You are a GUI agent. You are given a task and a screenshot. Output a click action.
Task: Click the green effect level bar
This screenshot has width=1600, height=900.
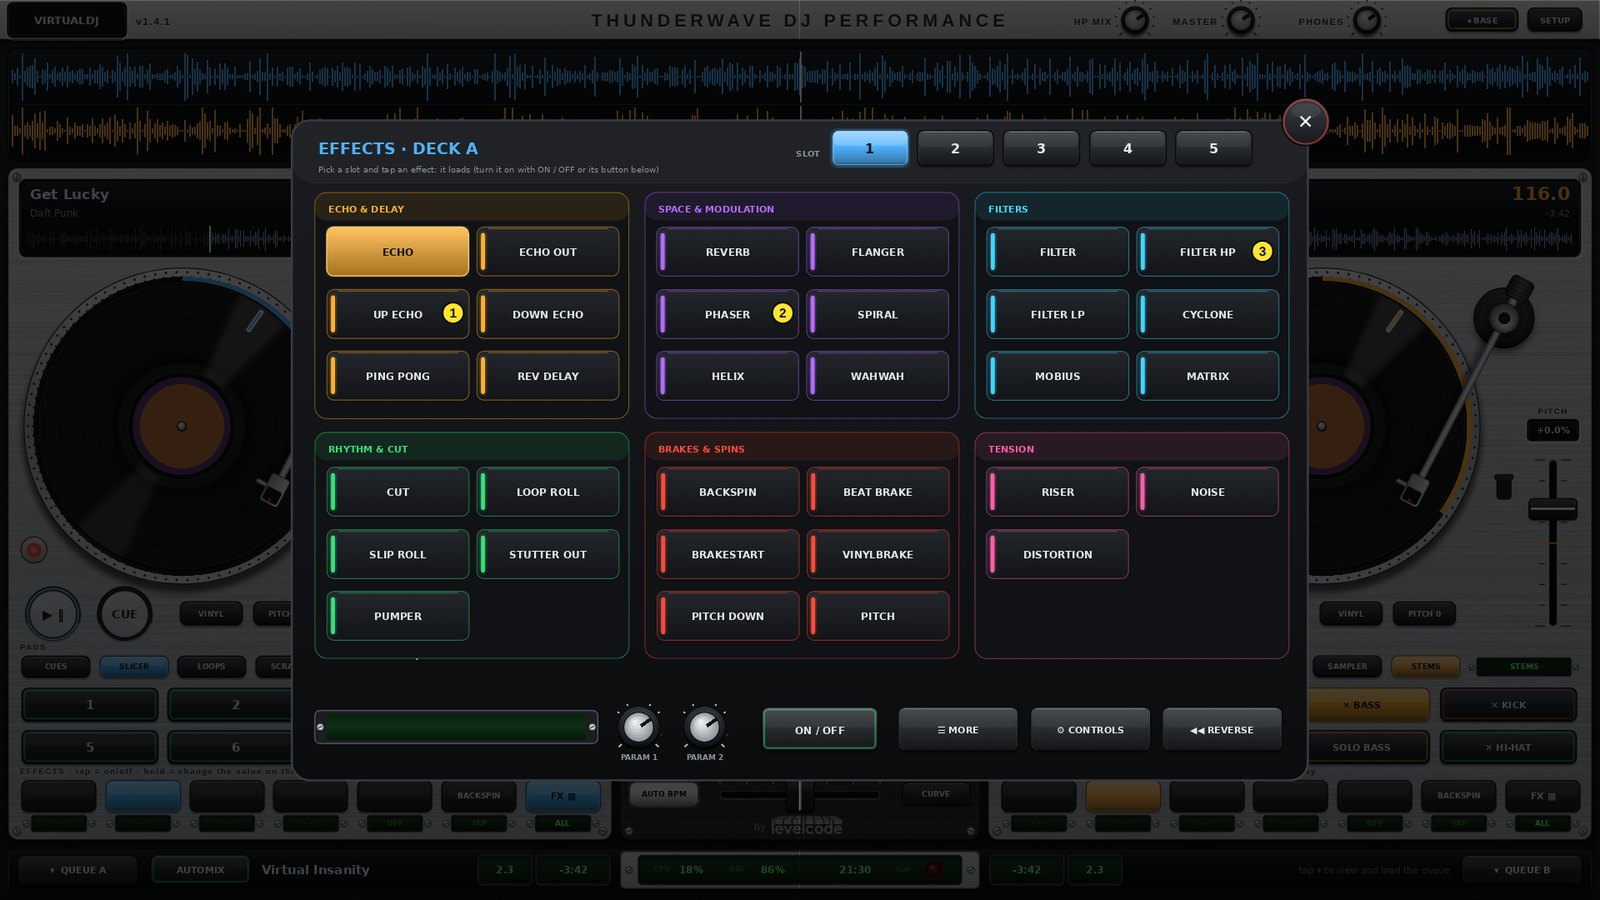click(x=456, y=727)
